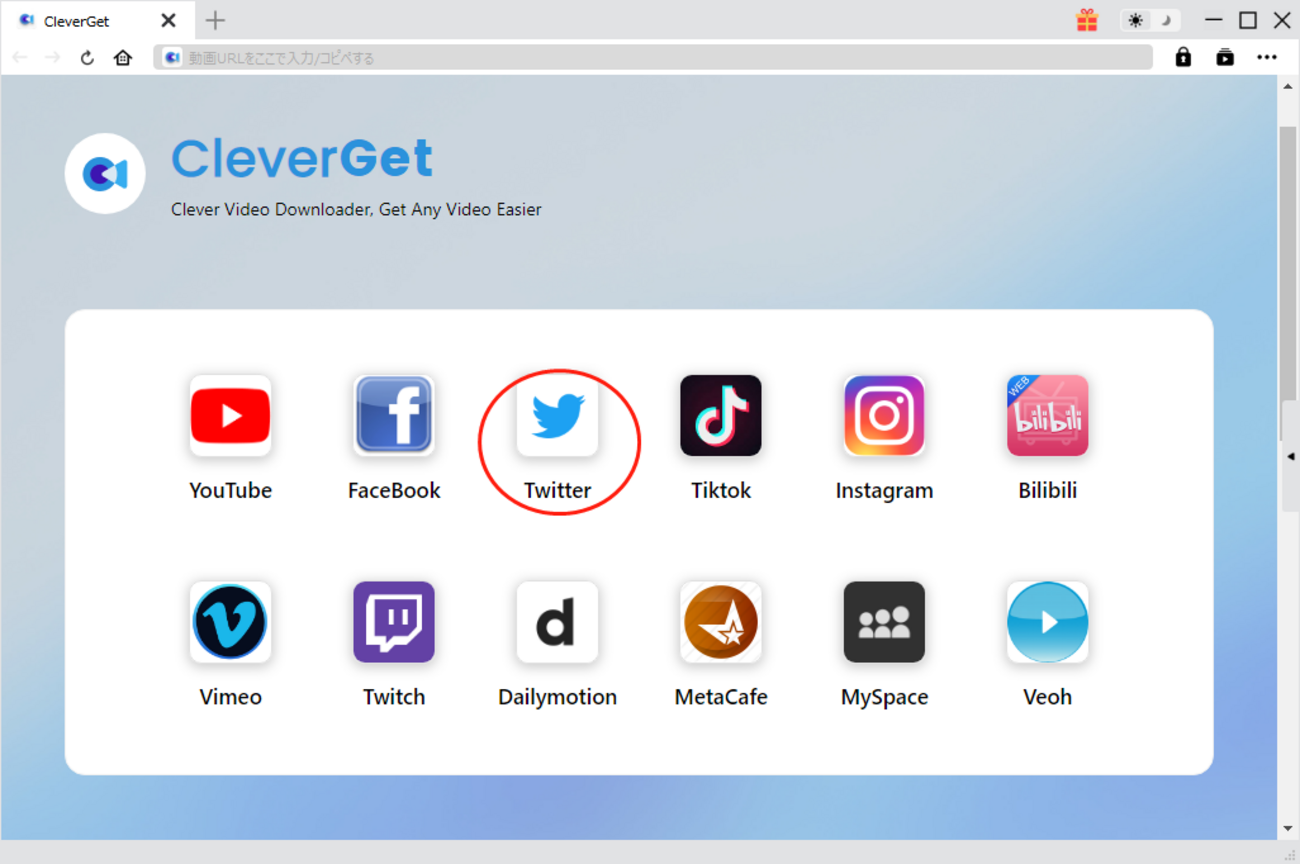Navigate forward with the right arrow
The height and width of the screenshot is (864, 1300).
53,57
